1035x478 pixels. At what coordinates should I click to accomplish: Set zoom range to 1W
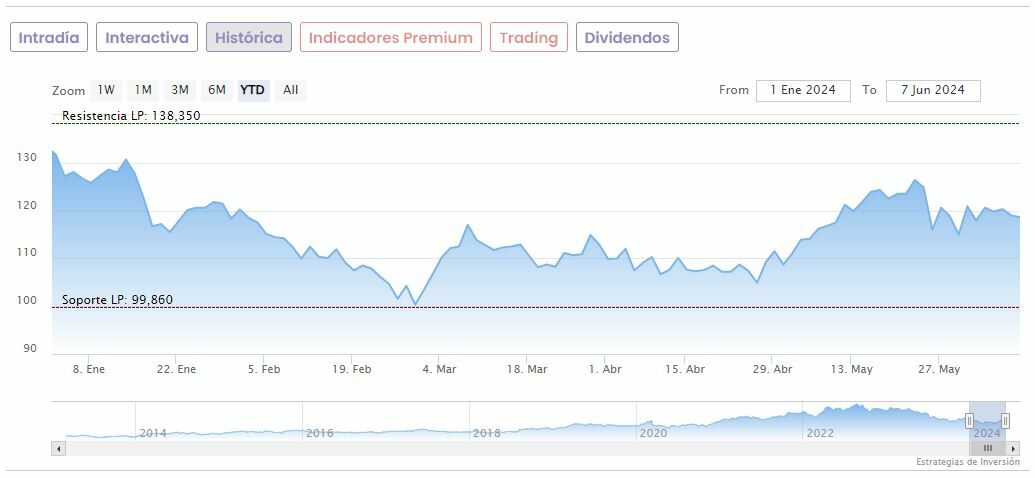tap(106, 90)
